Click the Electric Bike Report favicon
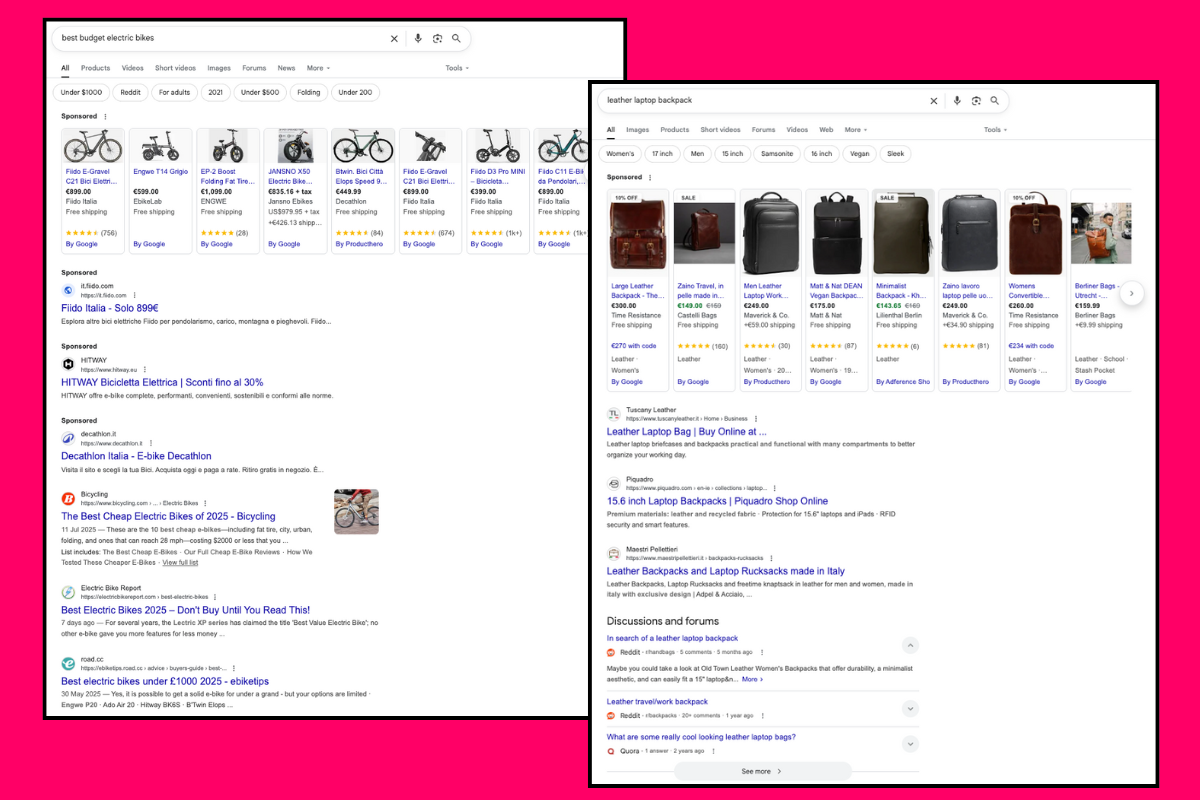The width and height of the screenshot is (1200, 800). tap(68, 592)
